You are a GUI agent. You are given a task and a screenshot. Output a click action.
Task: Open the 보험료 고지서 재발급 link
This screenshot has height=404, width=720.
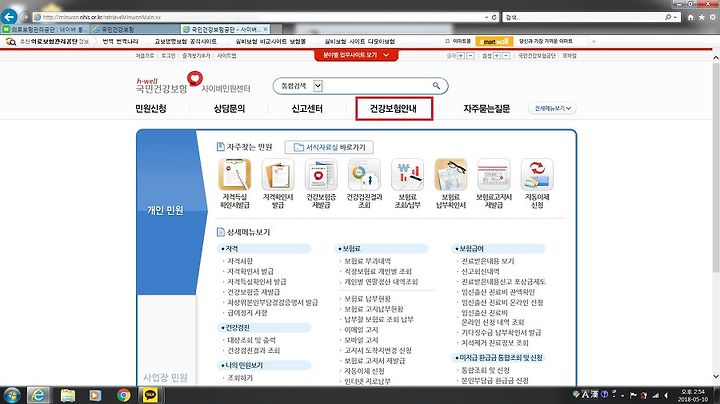(x=375, y=361)
